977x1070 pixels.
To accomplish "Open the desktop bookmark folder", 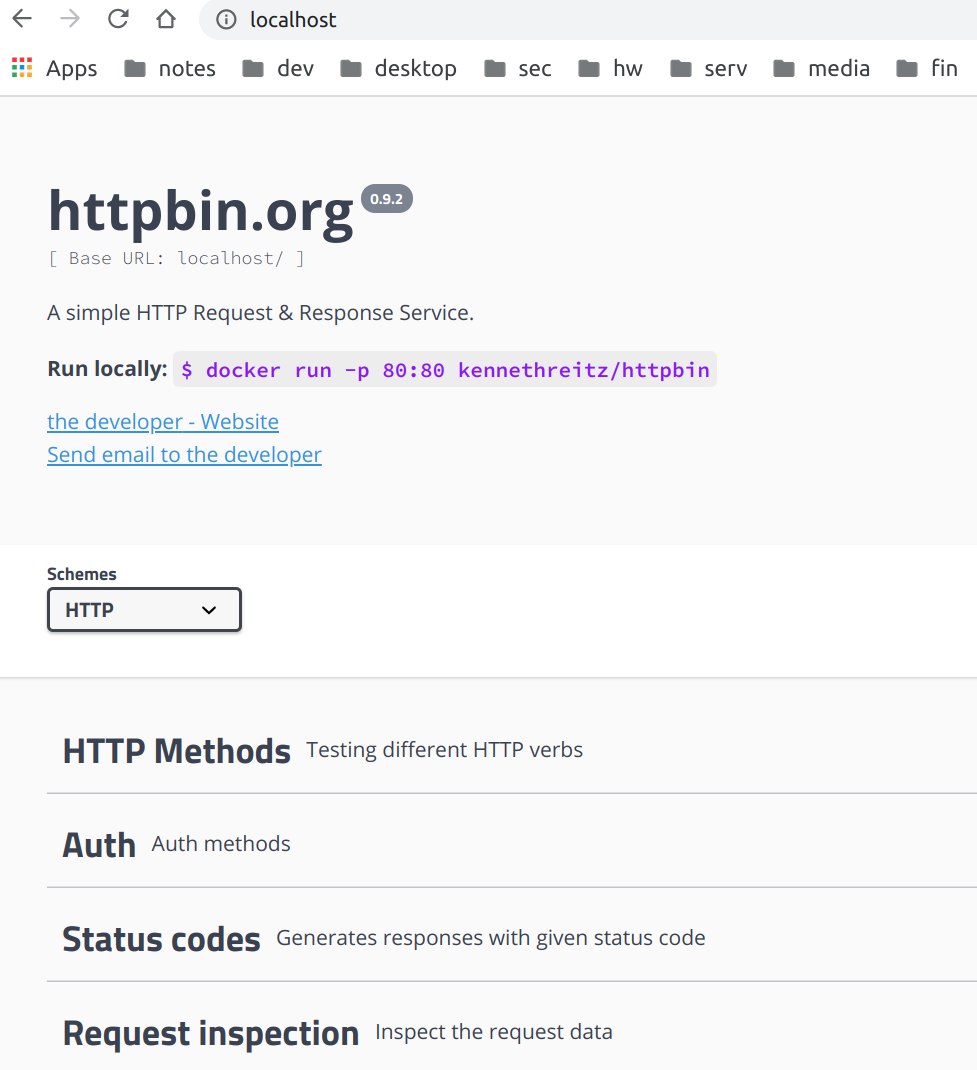I will pos(398,68).
